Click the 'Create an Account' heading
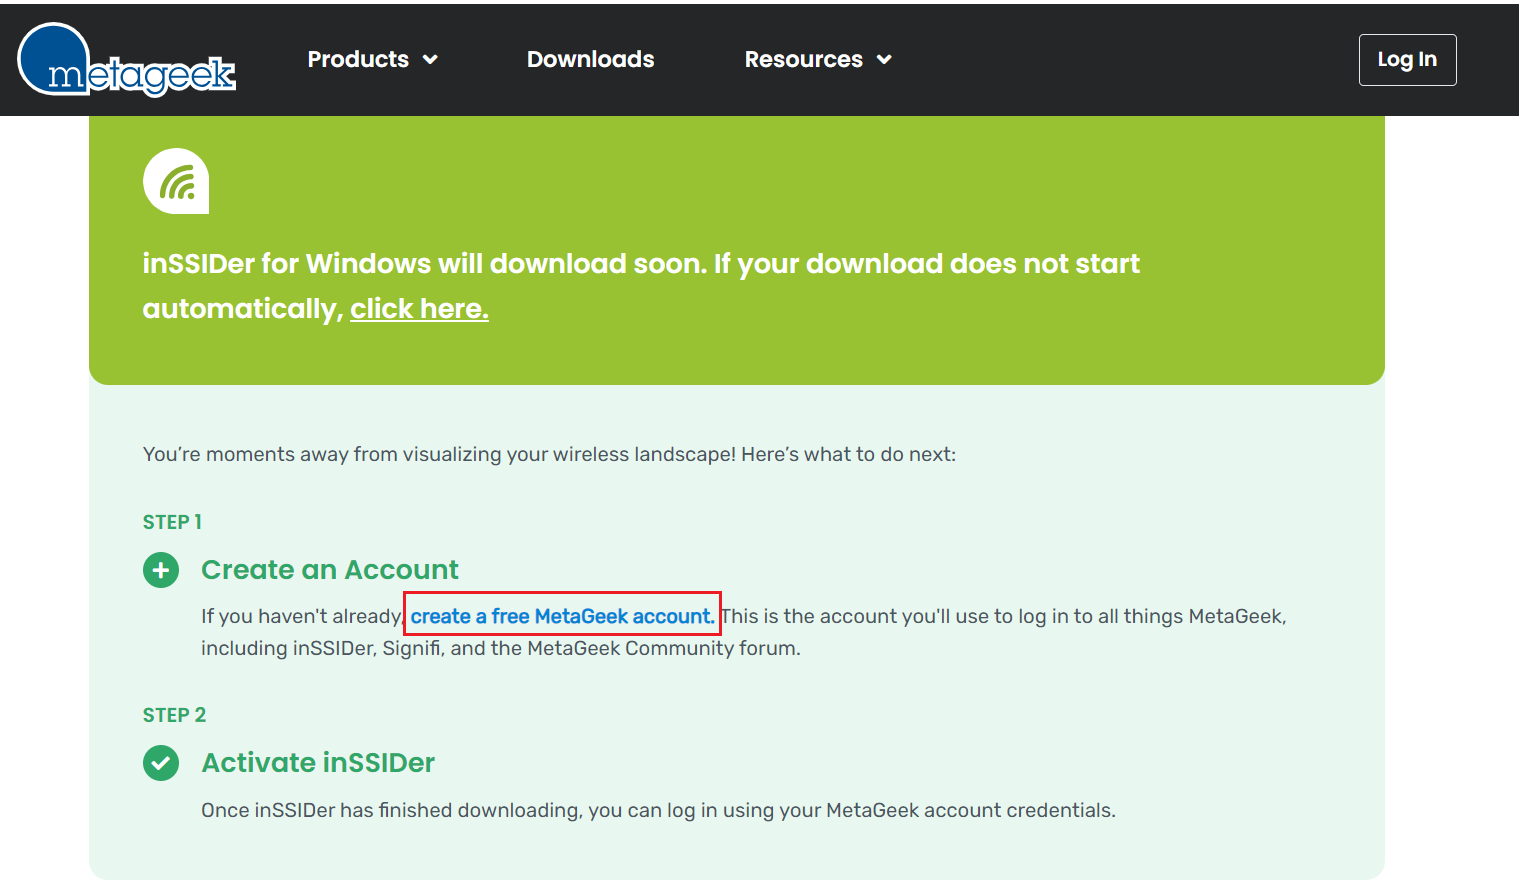Screen dimensions: 1519x883 pyautogui.click(x=329, y=570)
